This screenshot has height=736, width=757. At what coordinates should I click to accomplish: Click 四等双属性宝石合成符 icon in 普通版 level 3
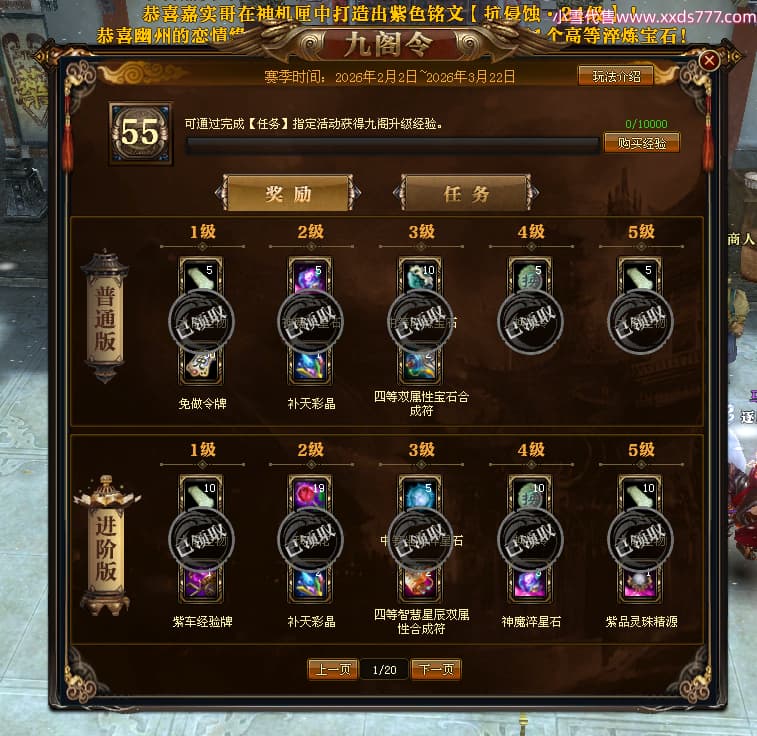(x=421, y=365)
